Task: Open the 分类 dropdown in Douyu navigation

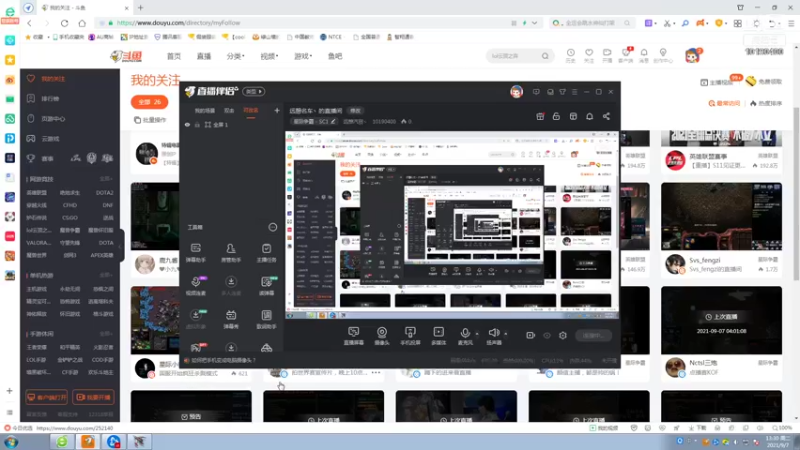Action: [x=235, y=56]
